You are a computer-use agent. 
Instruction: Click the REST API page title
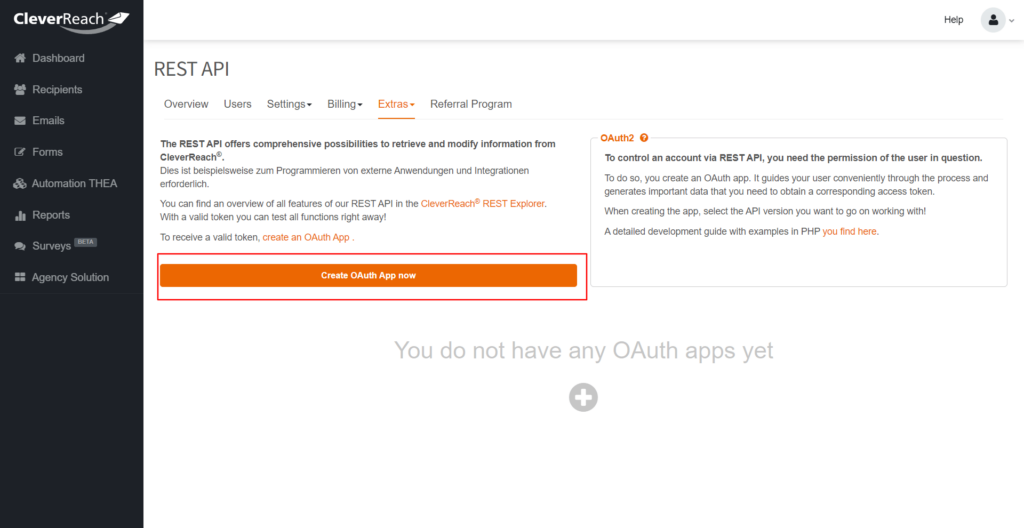click(x=191, y=69)
